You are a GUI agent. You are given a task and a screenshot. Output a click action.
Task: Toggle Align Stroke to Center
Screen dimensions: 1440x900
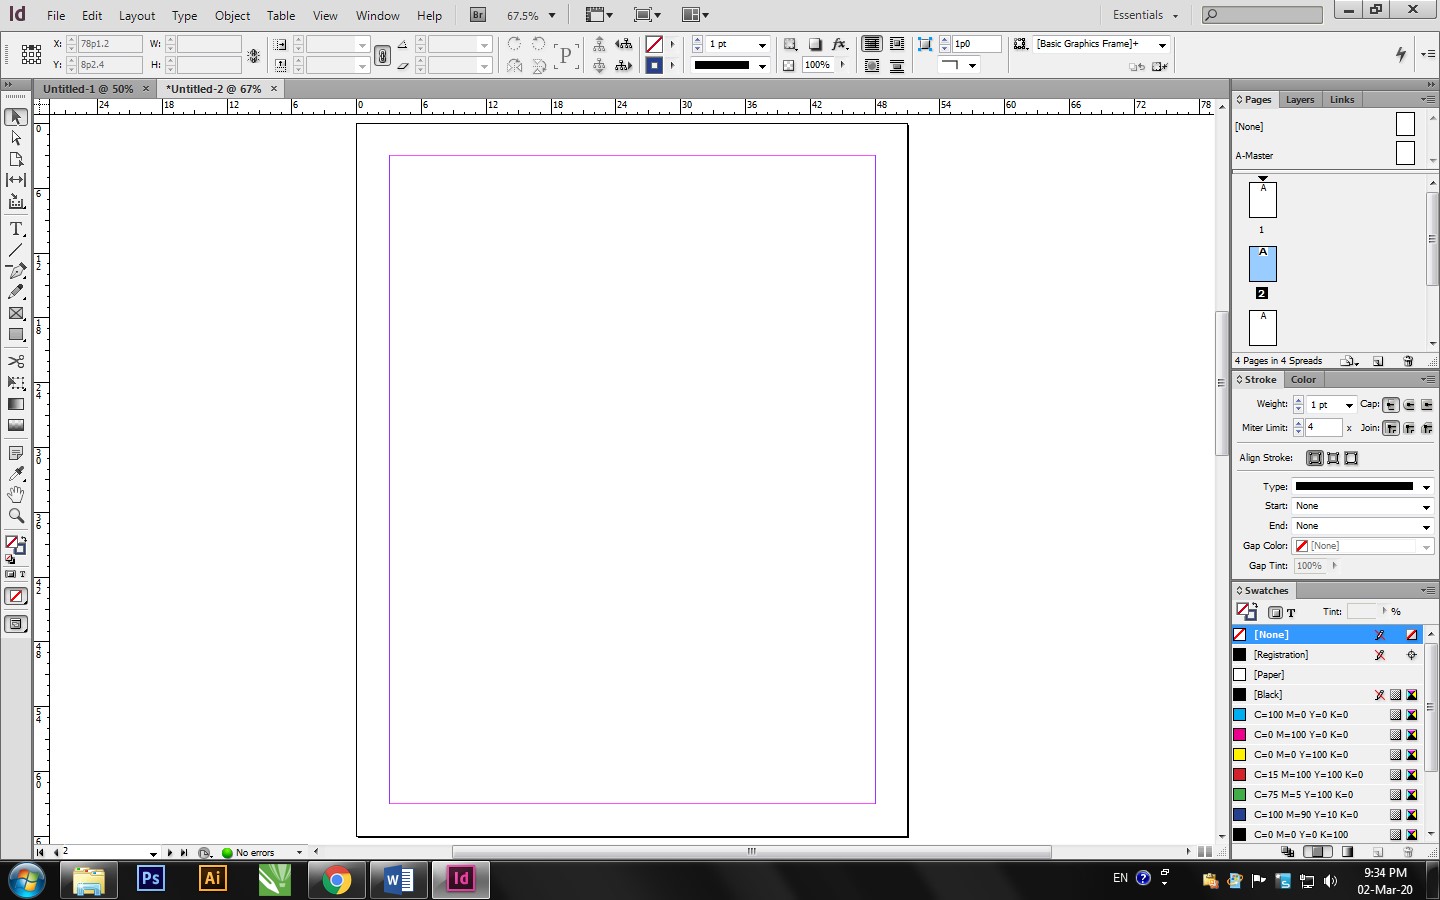pyautogui.click(x=1315, y=458)
